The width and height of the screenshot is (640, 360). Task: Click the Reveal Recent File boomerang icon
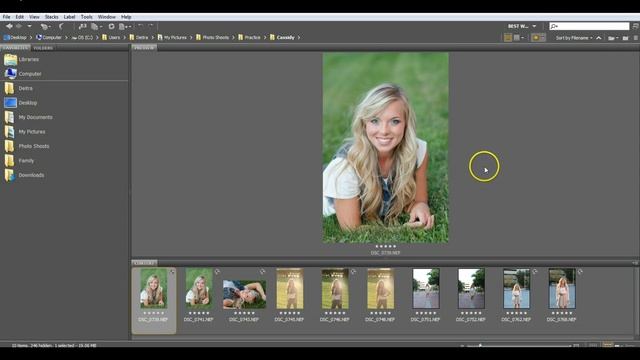(61, 26)
